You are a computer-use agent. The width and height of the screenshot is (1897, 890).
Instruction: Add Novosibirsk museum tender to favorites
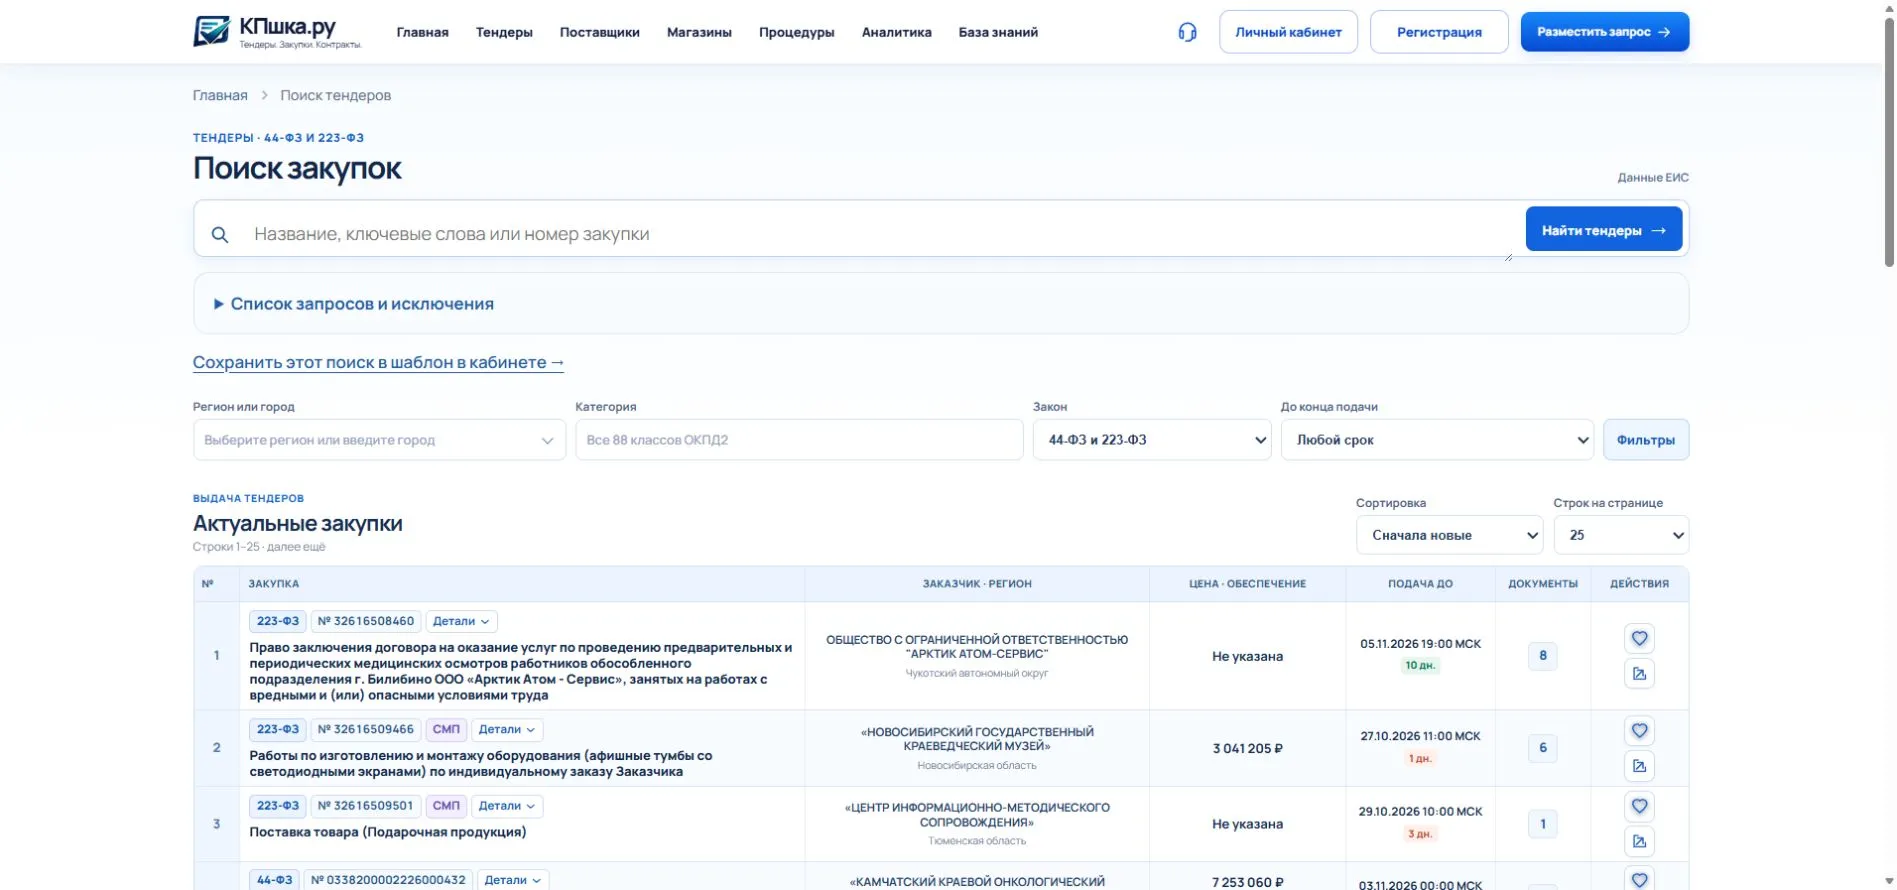(1639, 730)
